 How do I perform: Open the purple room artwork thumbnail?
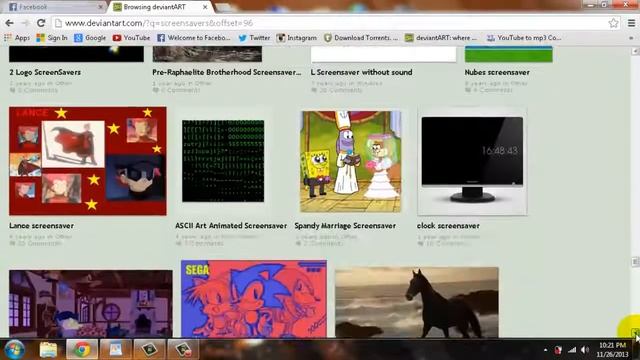coord(91,304)
